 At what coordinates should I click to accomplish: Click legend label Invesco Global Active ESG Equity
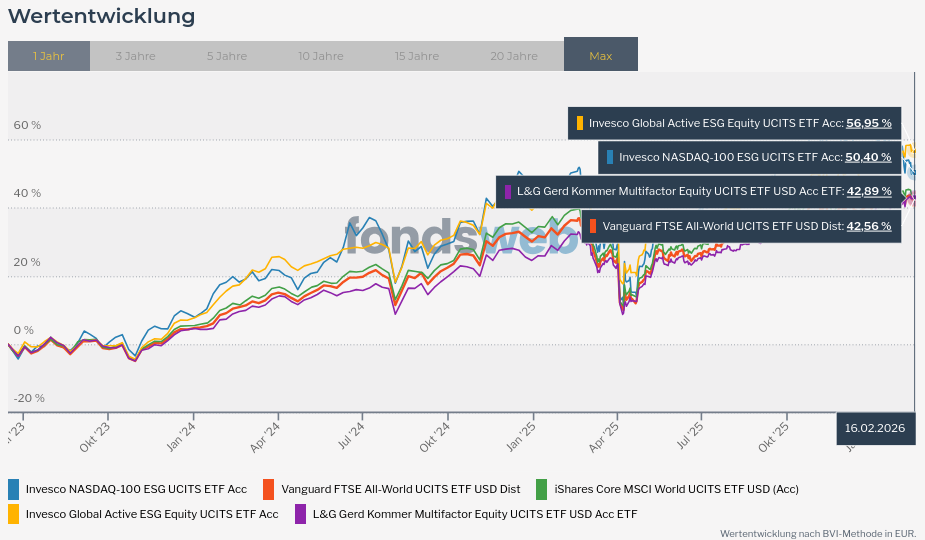152,514
